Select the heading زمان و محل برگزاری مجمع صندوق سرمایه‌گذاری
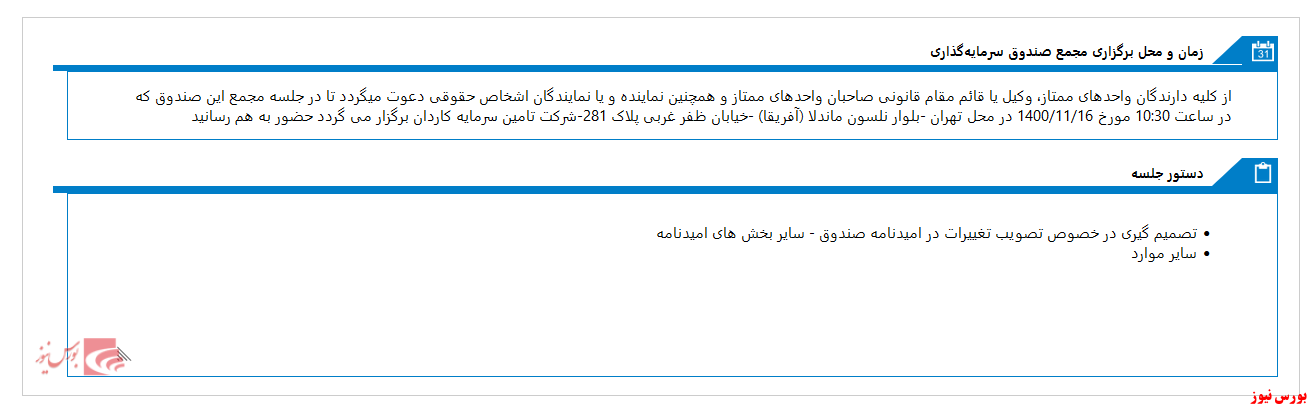Screen dimensions: 1310x408 point(1066,50)
